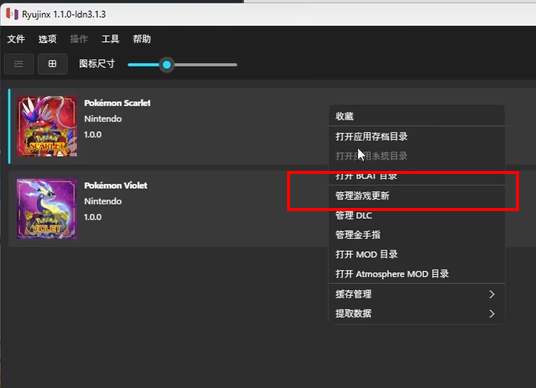The height and width of the screenshot is (388, 536).
Task: Open the 文件 menu
Action: click(x=16, y=39)
